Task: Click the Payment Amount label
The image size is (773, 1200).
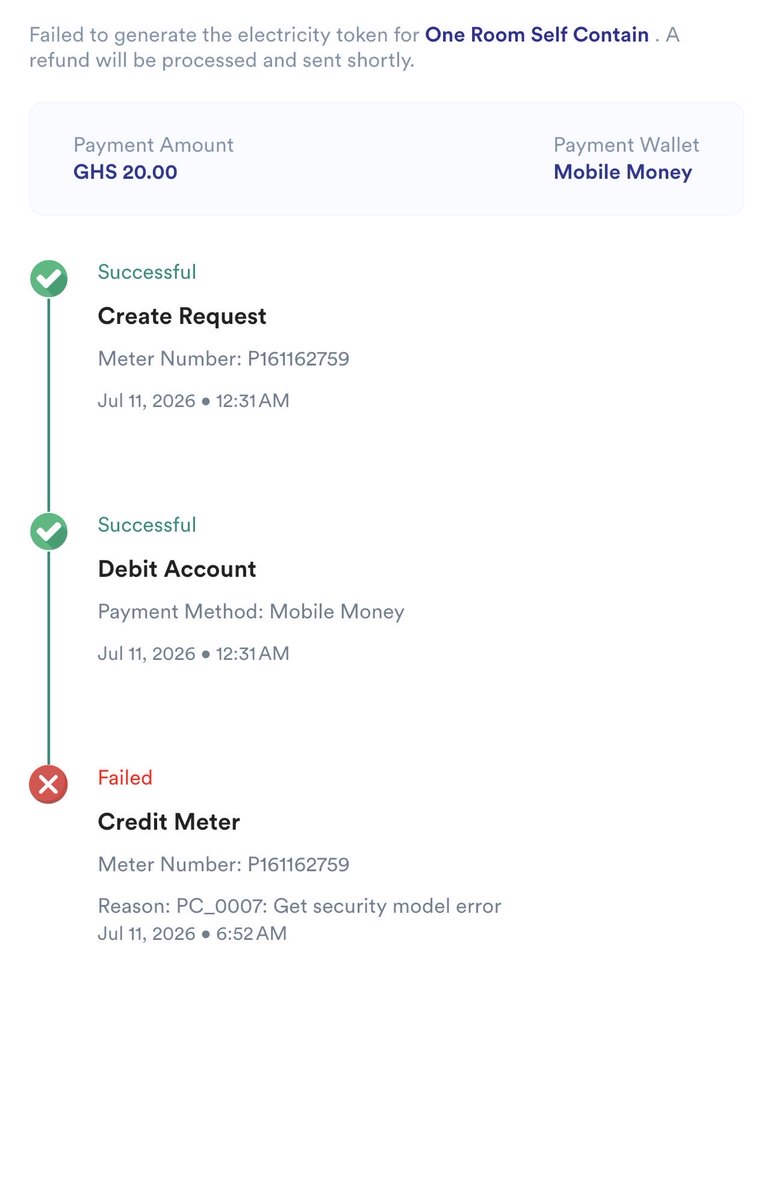Action: (x=154, y=145)
